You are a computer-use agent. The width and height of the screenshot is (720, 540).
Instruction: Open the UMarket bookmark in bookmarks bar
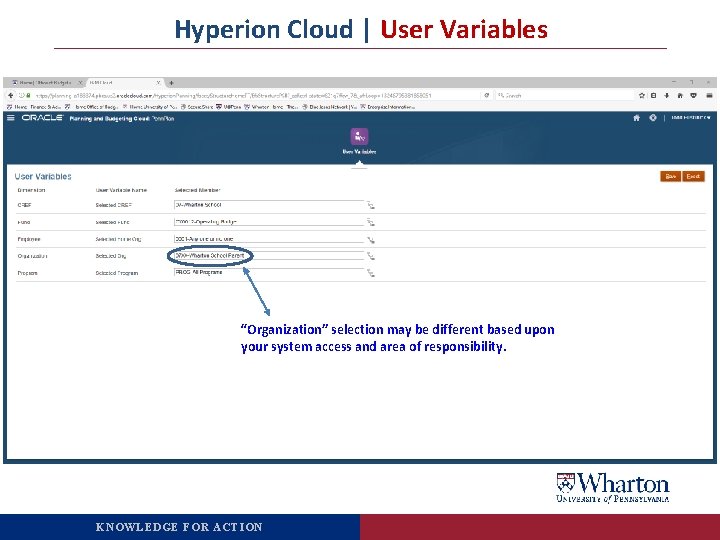coord(229,107)
